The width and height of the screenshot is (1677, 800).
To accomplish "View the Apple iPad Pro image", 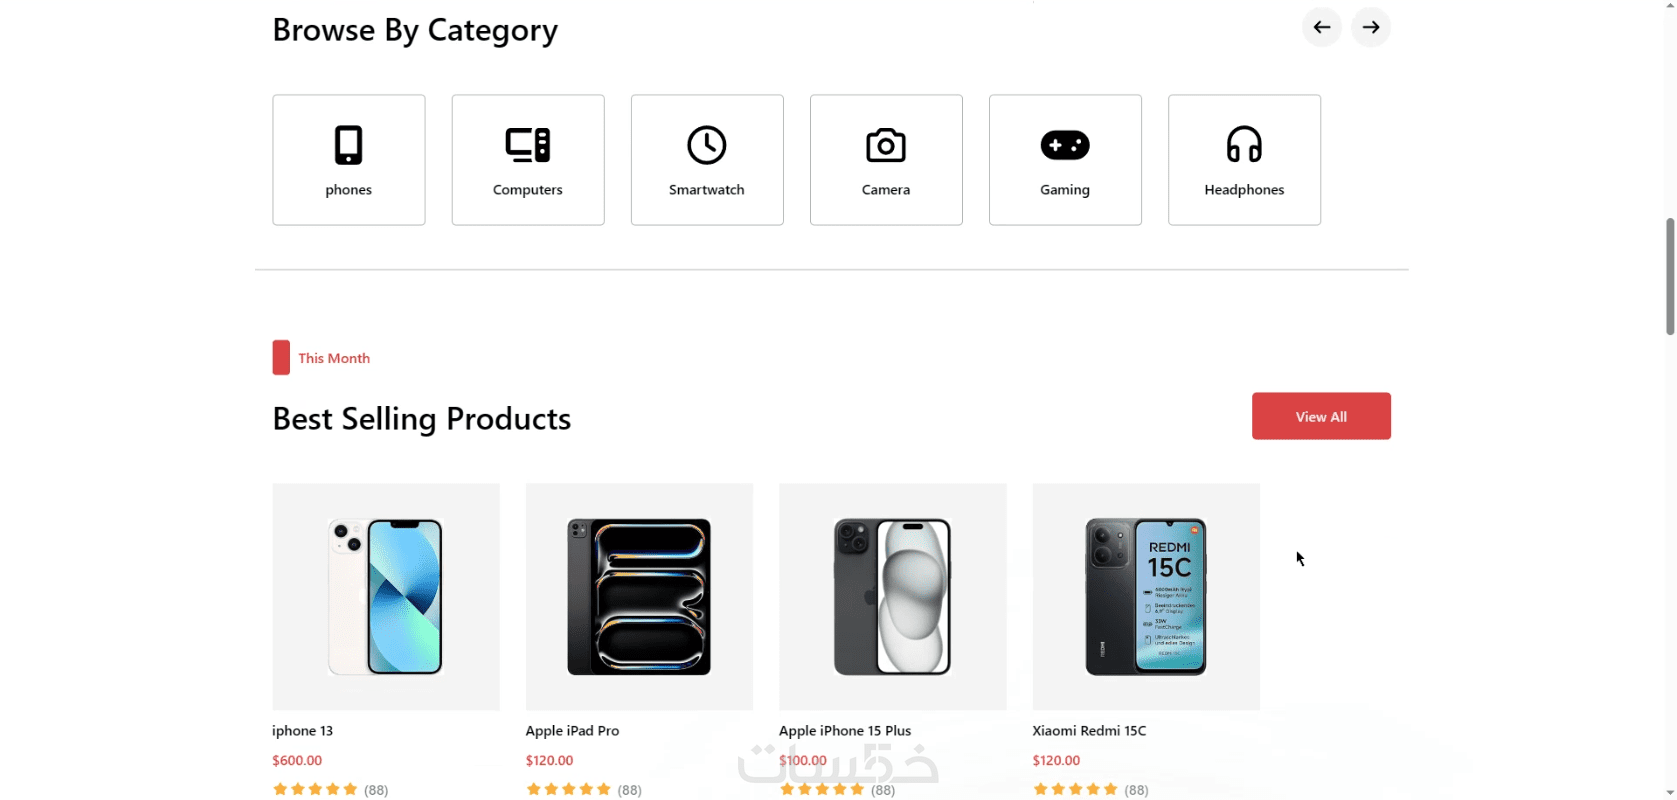I will click(x=639, y=596).
